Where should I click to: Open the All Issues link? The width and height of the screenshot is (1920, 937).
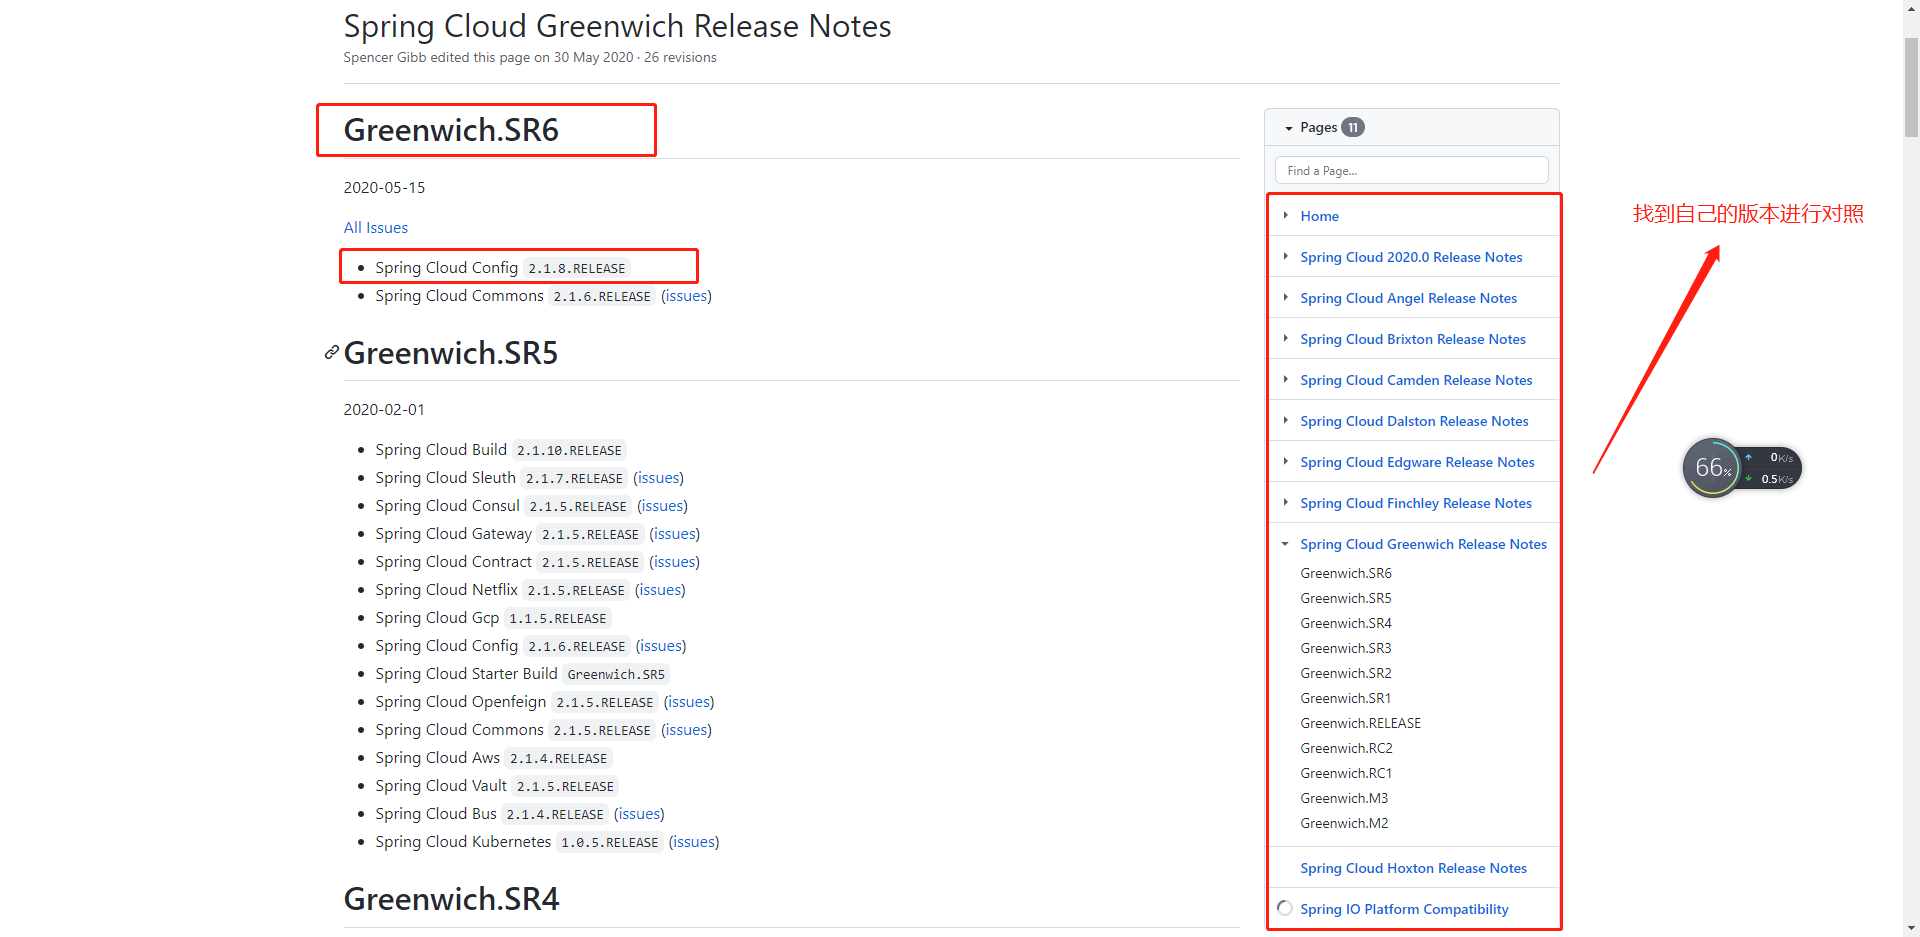[x=375, y=228]
